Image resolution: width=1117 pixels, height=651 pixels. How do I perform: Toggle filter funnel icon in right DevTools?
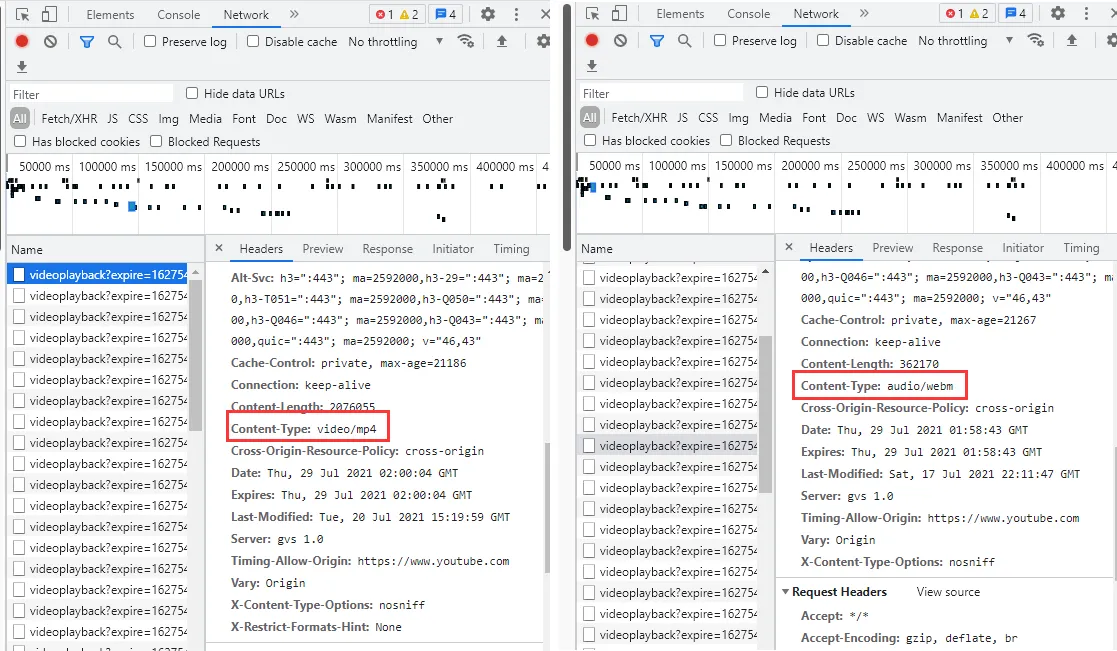pos(657,41)
